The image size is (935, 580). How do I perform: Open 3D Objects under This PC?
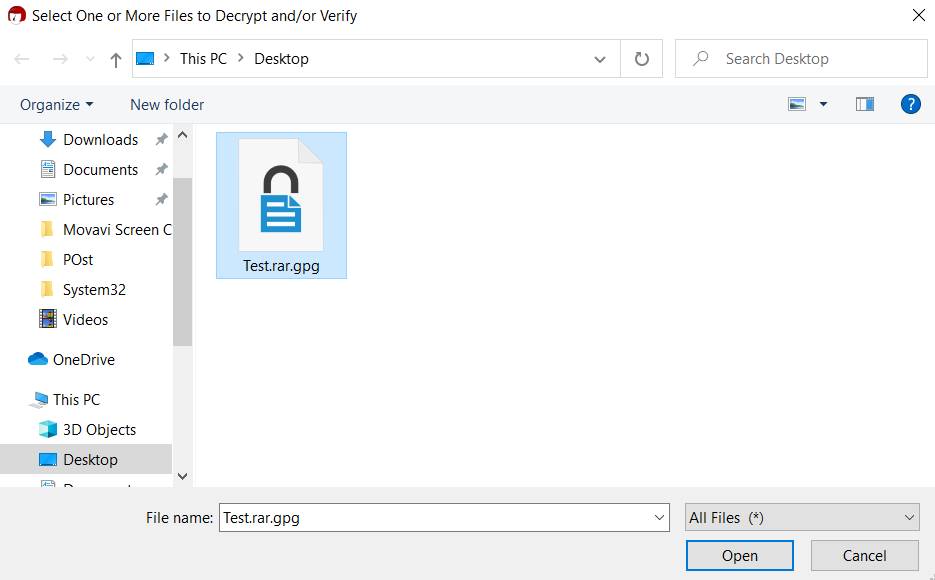(x=99, y=429)
